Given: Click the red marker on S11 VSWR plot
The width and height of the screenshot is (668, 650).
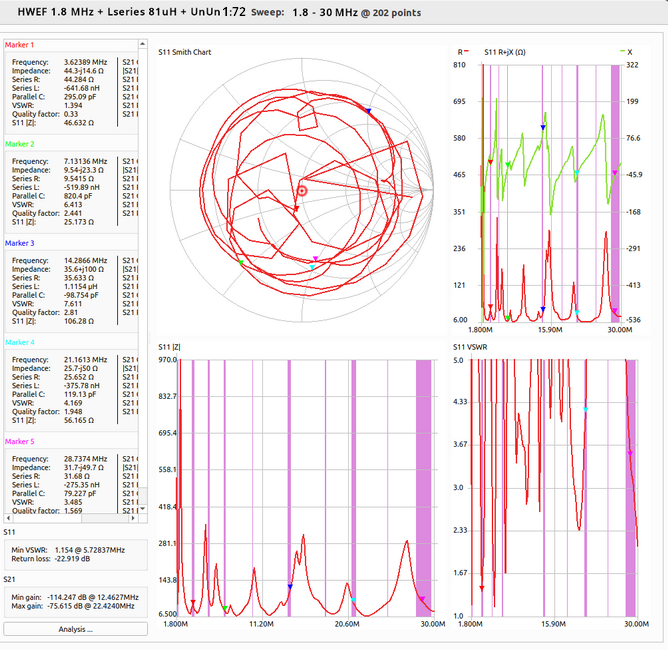Looking at the screenshot, I should pyautogui.click(x=482, y=589).
